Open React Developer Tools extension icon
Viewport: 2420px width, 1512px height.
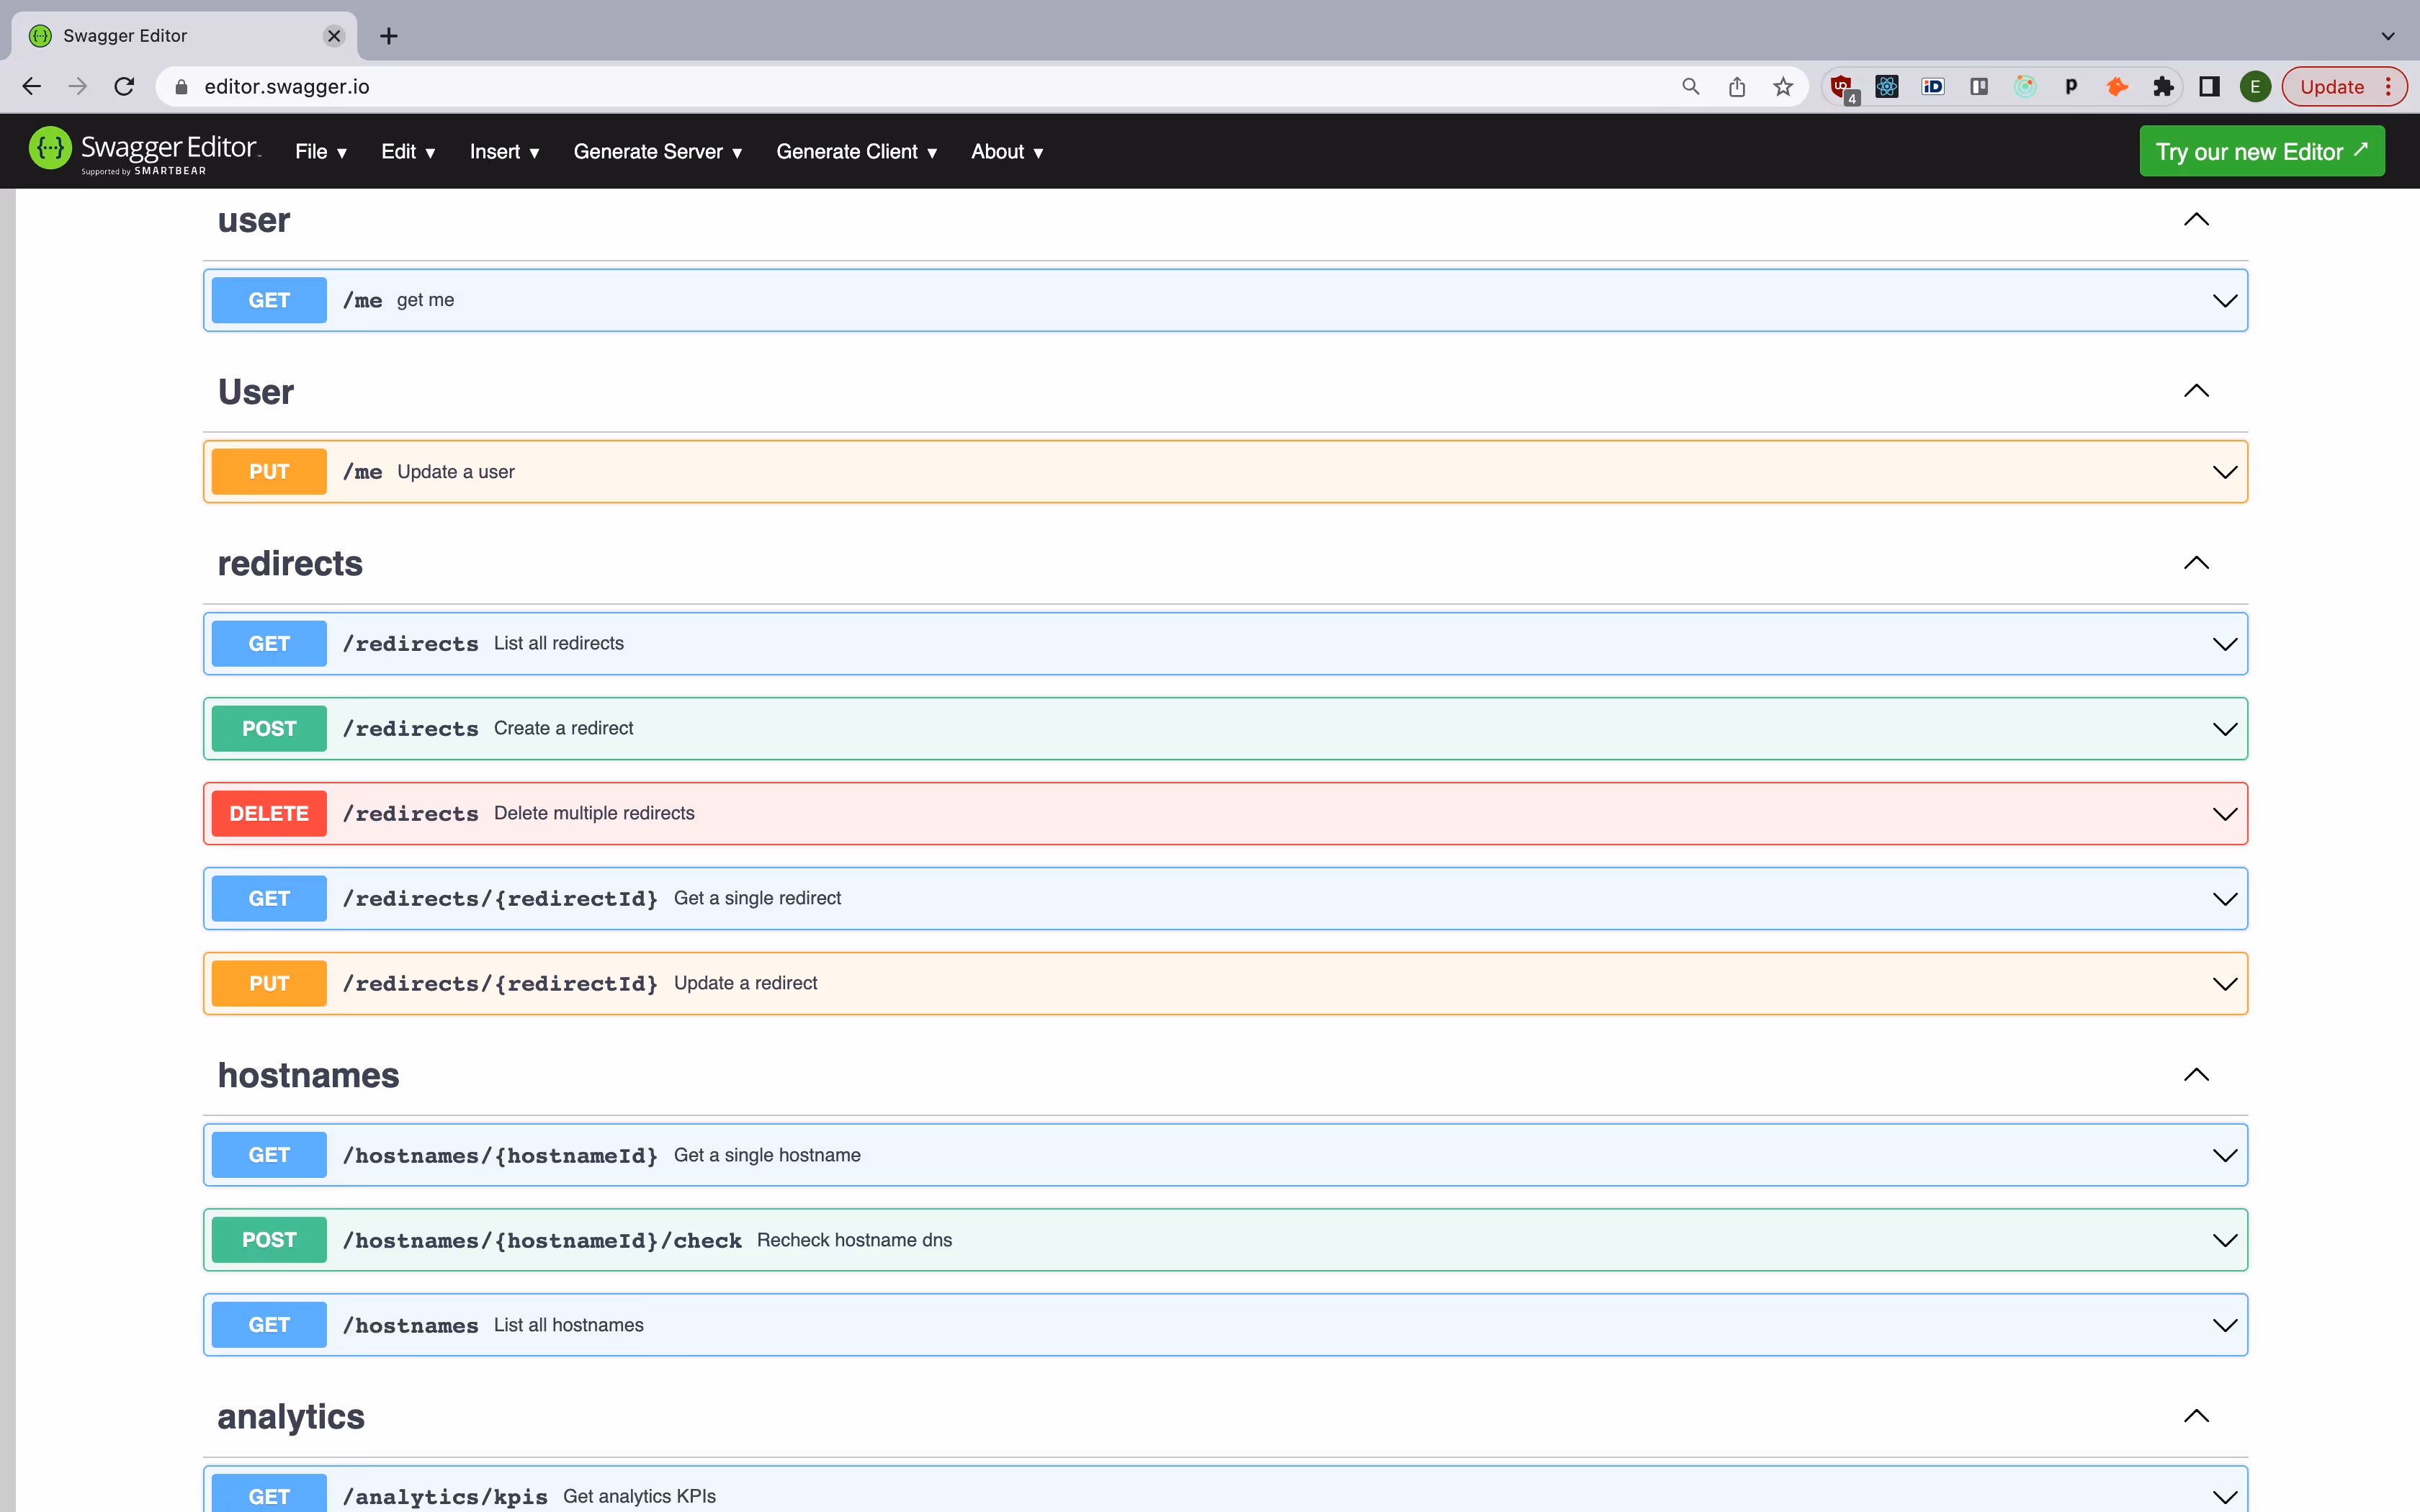coord(1887,87)
